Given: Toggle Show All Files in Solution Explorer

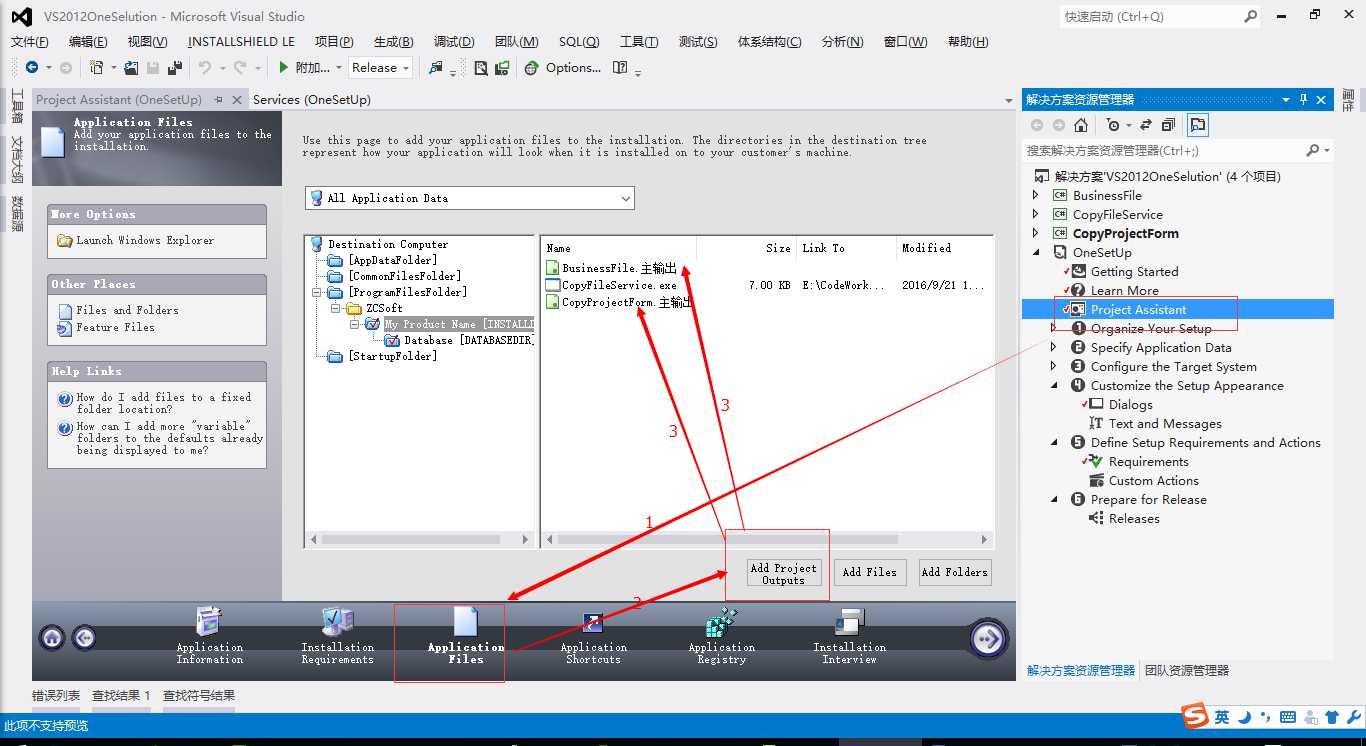Looking at the screenshot, I should click(x=1198, y=125).
